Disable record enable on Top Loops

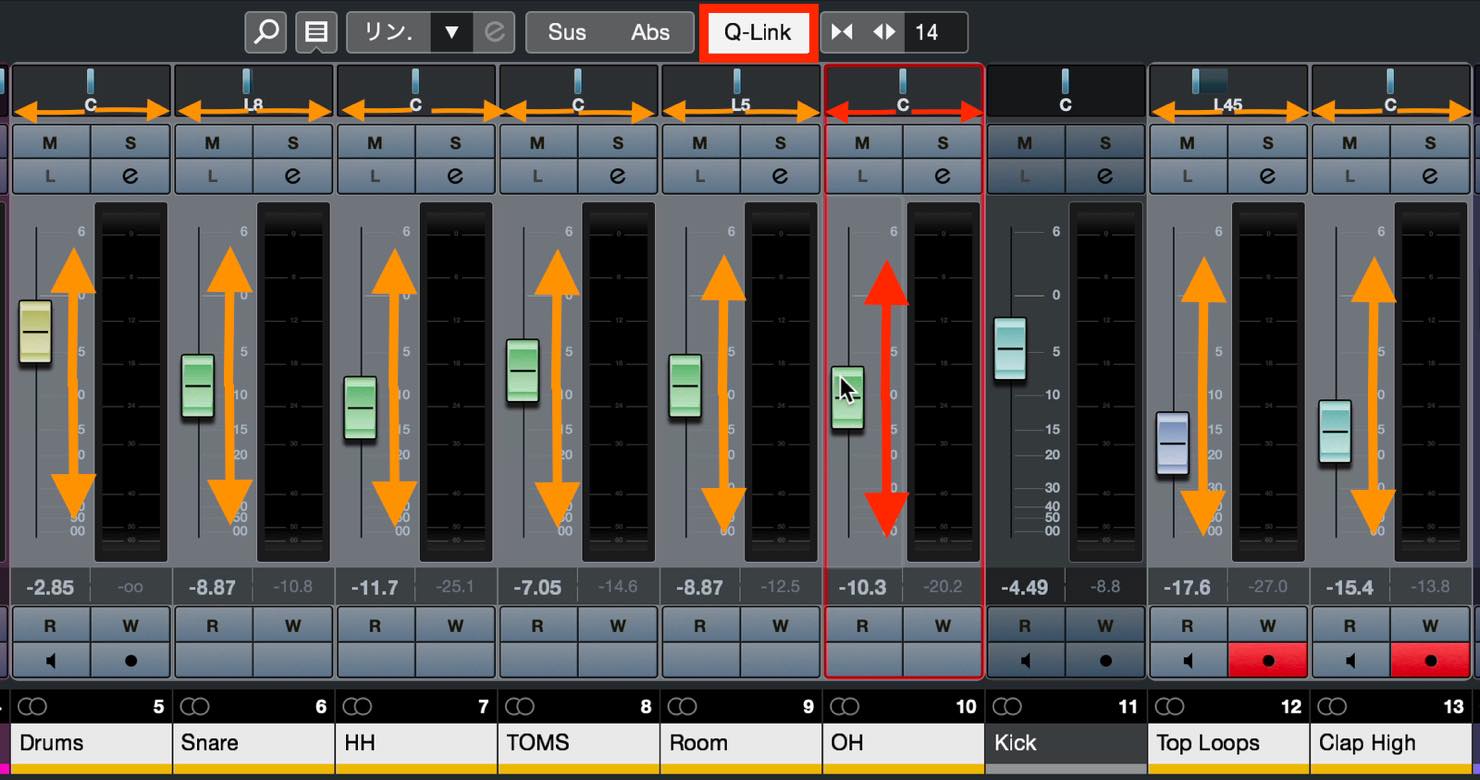1268,660
